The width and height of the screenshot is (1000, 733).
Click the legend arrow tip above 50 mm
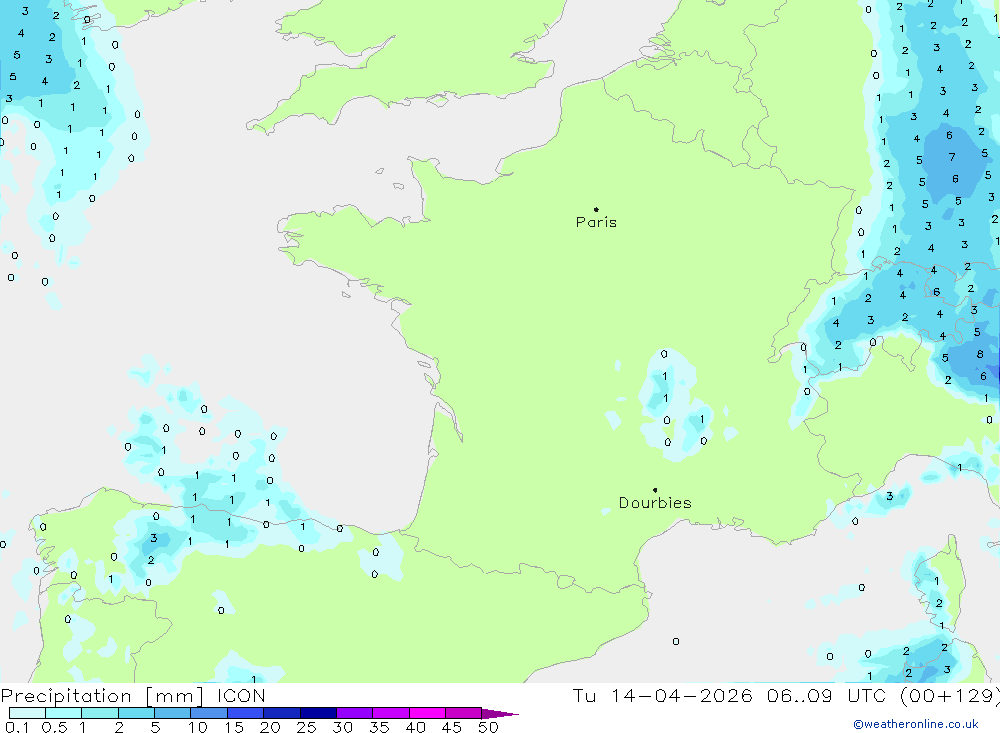[500, 713]
